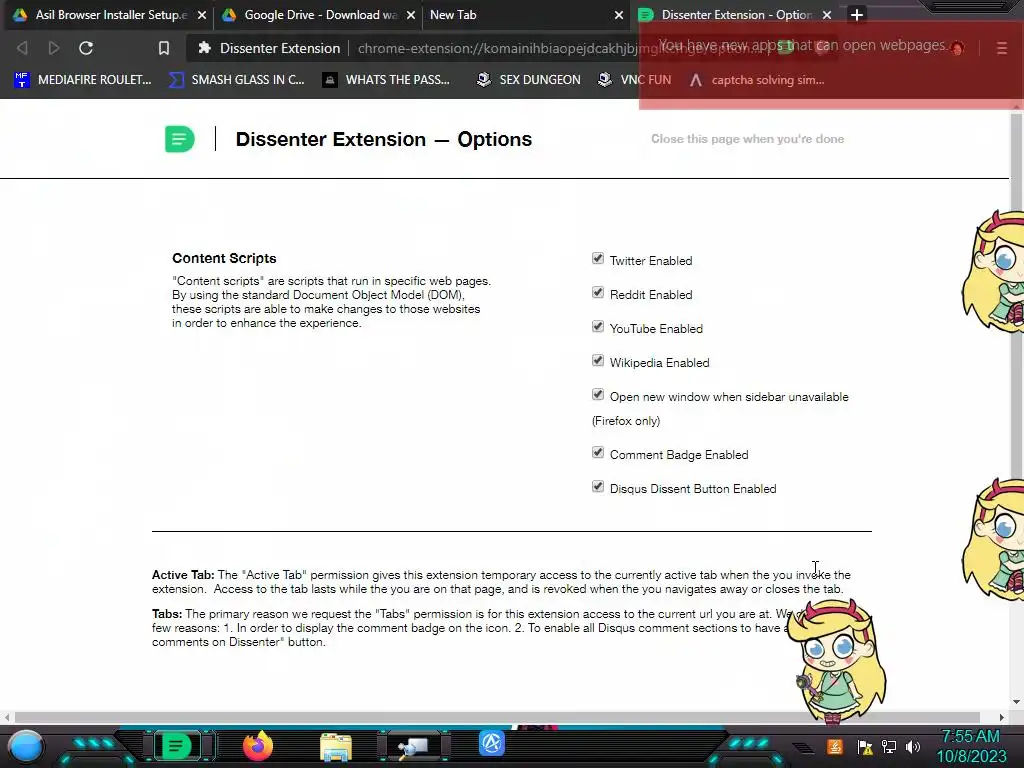Image resolution: width=1024 pixels, height=768 pixels.
Task: Uncheck the Comment Badge Enabled checkbox
Action: (x=598, y=453)
